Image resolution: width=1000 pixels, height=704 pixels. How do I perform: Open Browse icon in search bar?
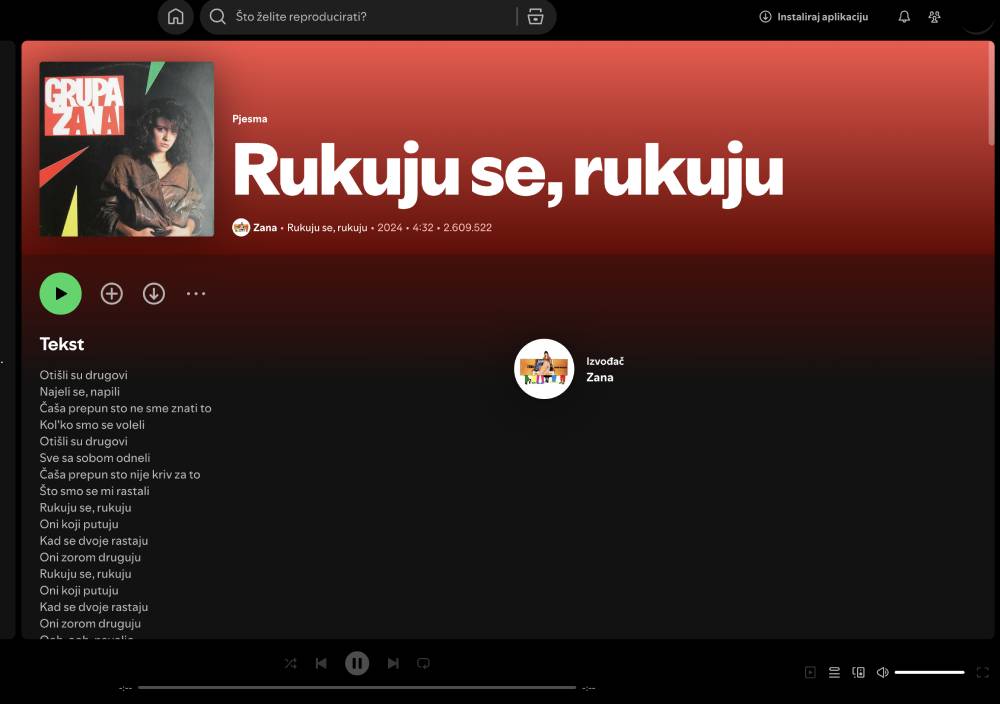536,17
